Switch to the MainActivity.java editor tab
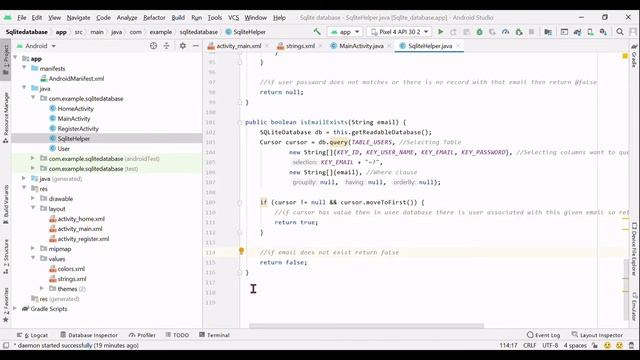 click(361, 46)
